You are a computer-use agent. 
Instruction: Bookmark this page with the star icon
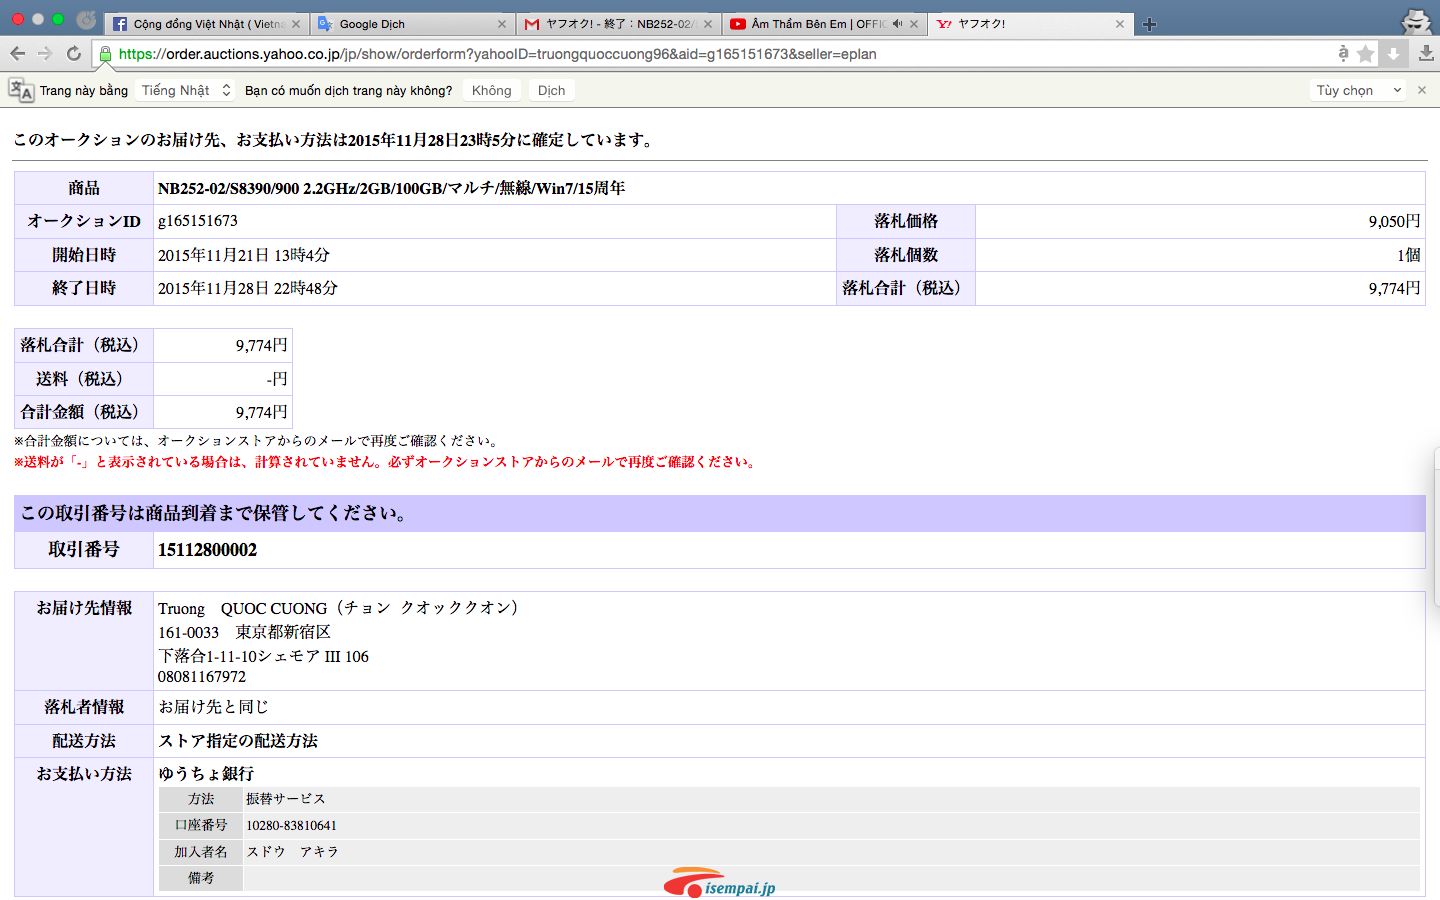pyautogui.click(x=1365, y=54)
